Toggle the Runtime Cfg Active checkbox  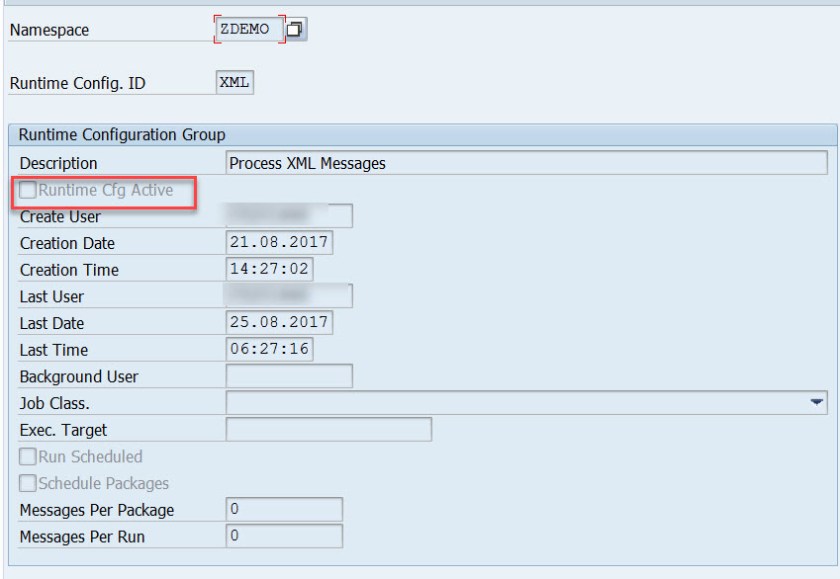tap(28, 190)
